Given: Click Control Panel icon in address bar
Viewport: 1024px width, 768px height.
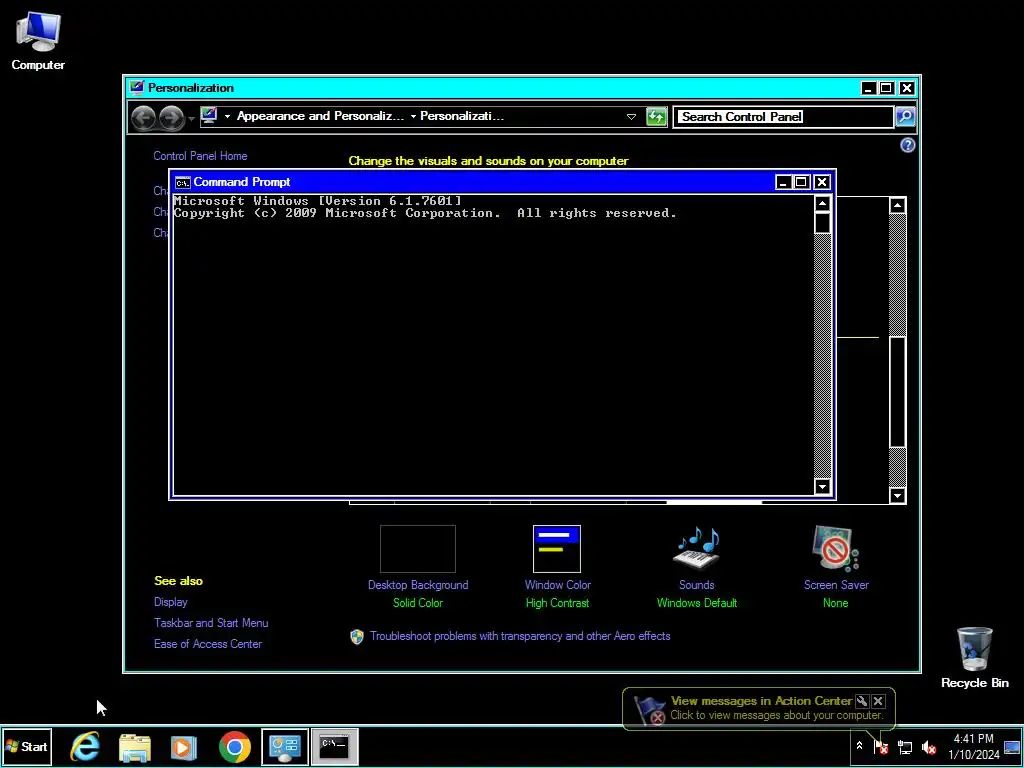Looking at the screenshot, I should click(x=209, y=116).
